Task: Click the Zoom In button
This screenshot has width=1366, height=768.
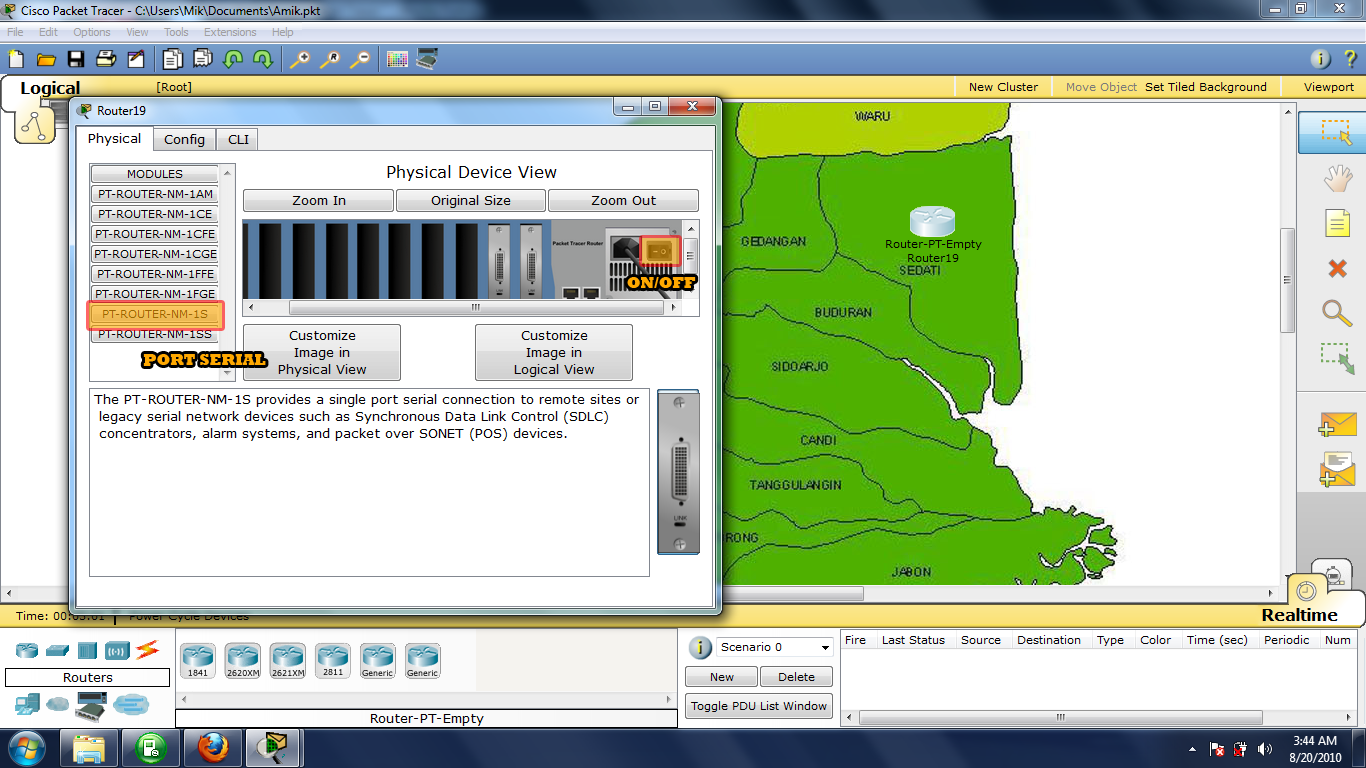Action: [319, 200]
